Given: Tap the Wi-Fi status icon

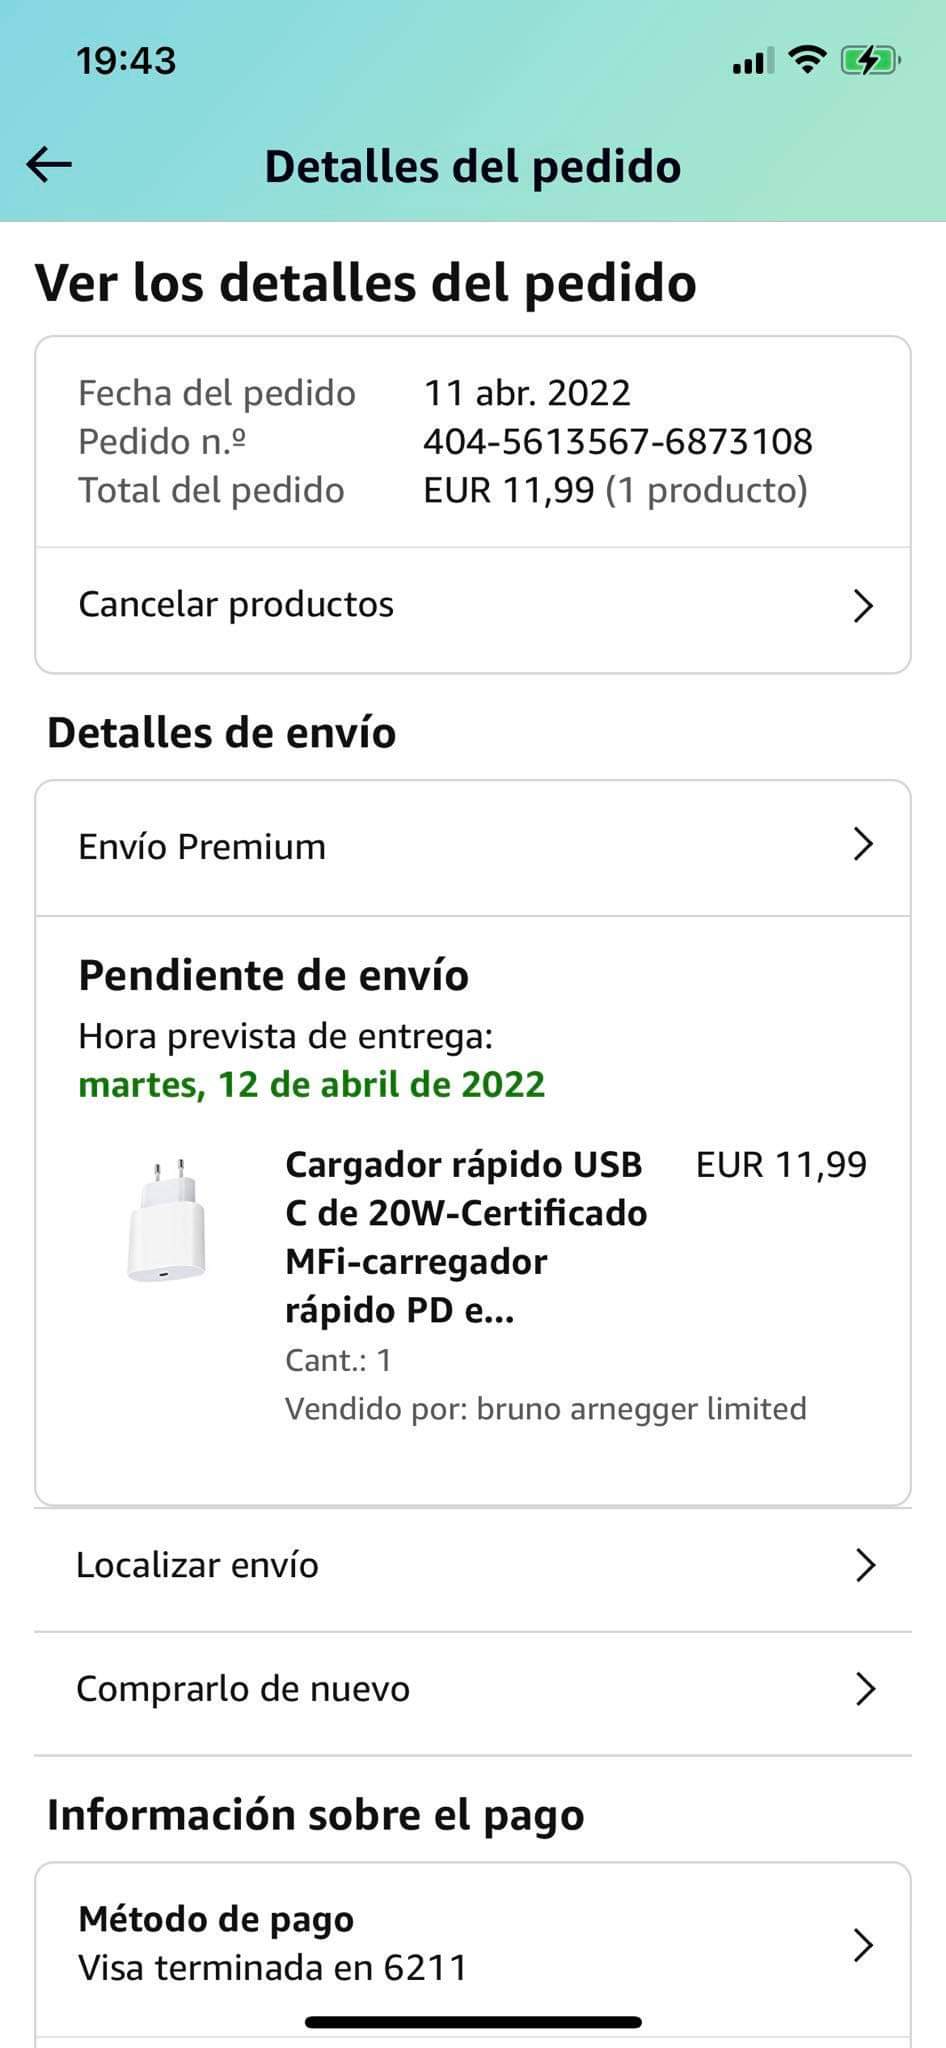Looking at the screenshot, I should point(806,60).
